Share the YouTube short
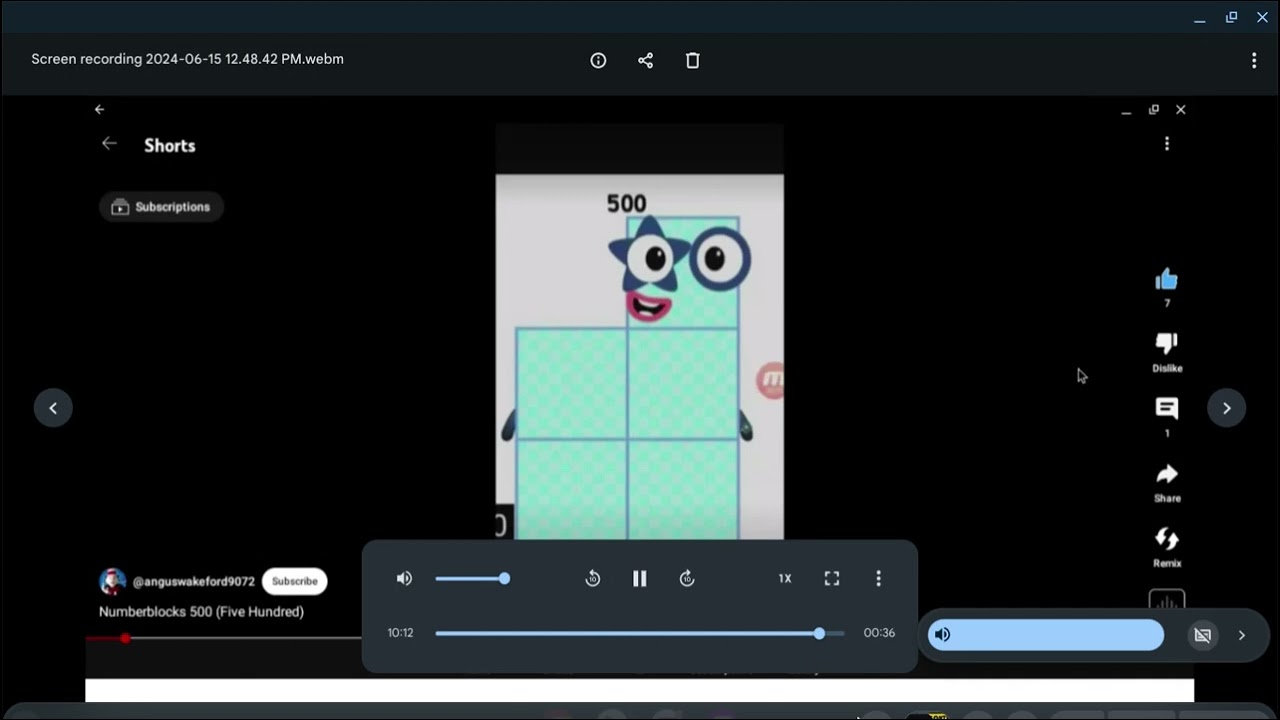Image resolution: width=1280 pixels, height=720 pixels. pos(1167,474)
